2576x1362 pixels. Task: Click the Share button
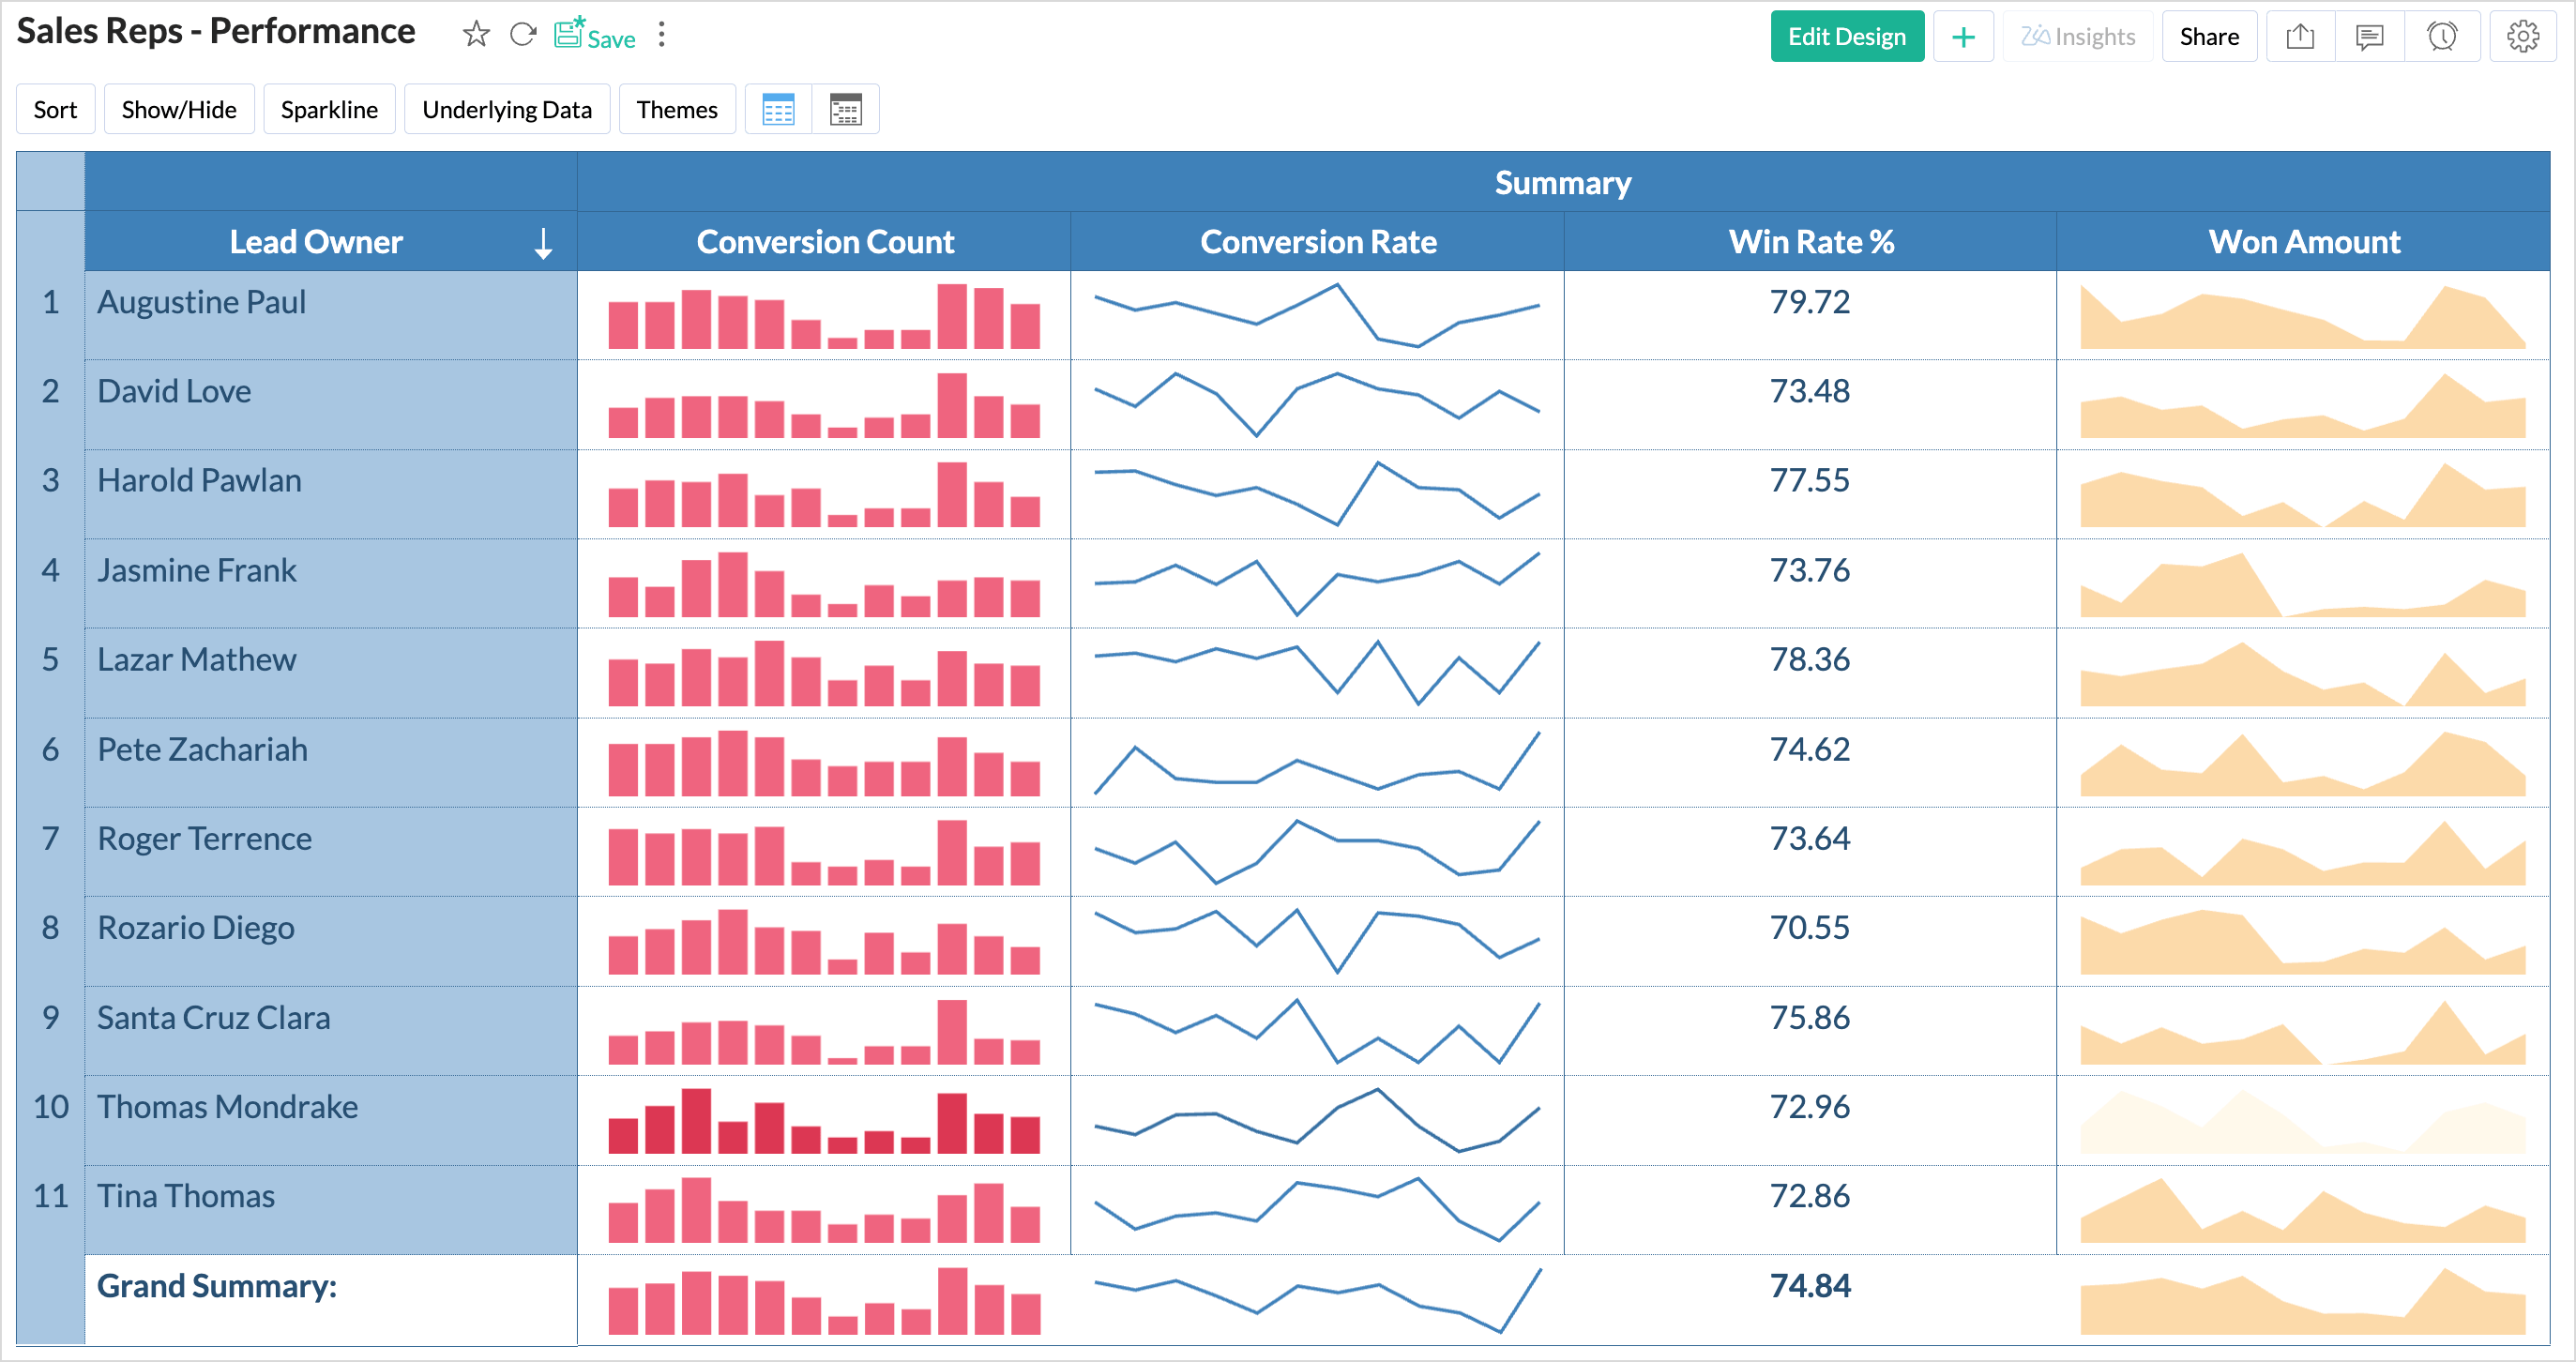click(x=2208, y=37)
